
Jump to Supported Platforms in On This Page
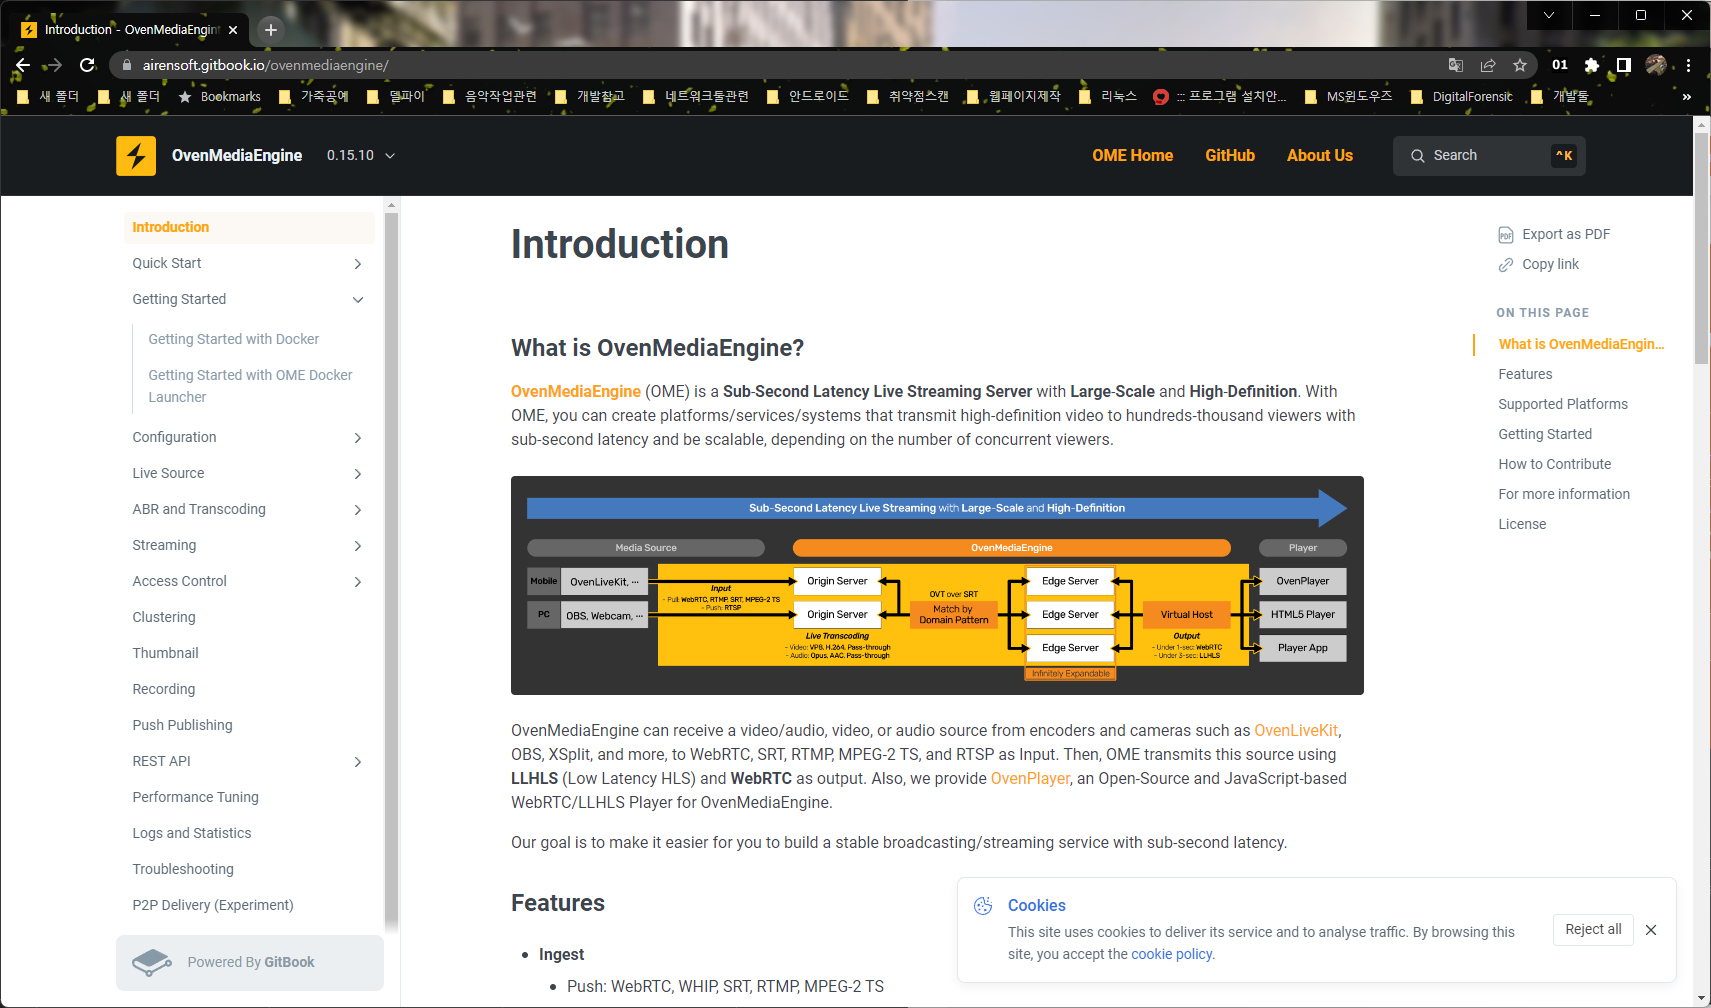click(x=1563, y=405)
